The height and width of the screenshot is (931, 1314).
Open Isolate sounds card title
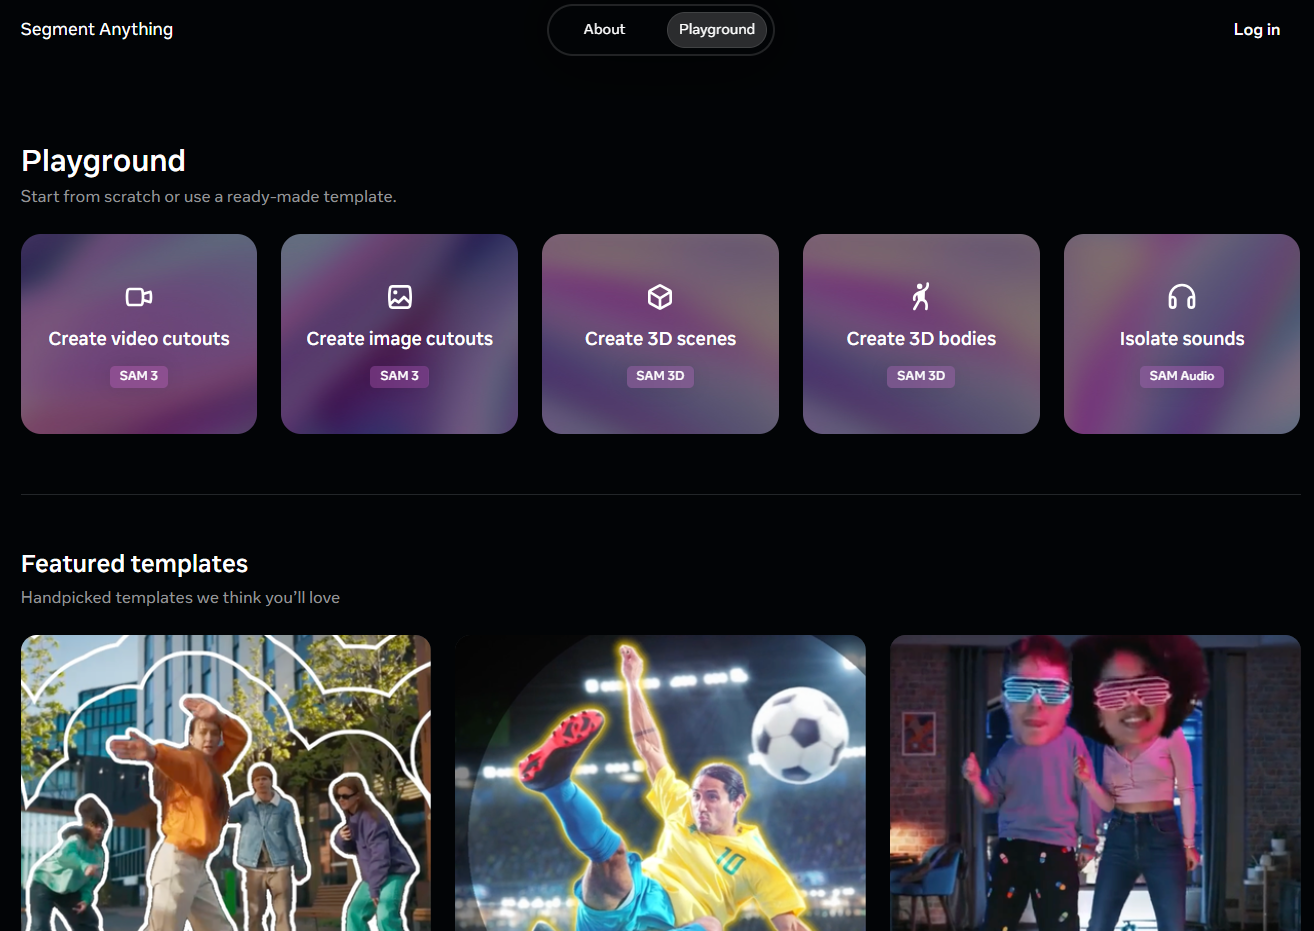click(x=1182, y=339)
